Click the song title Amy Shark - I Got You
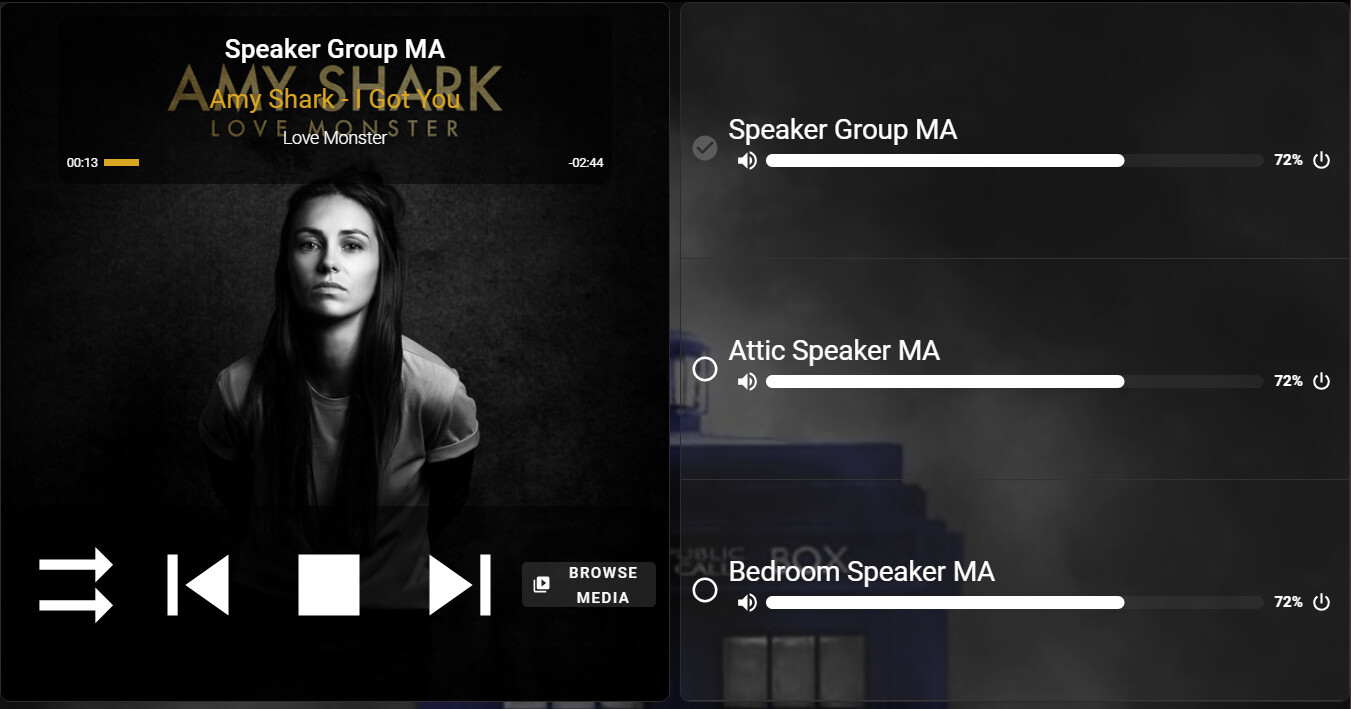 [335, 99]
